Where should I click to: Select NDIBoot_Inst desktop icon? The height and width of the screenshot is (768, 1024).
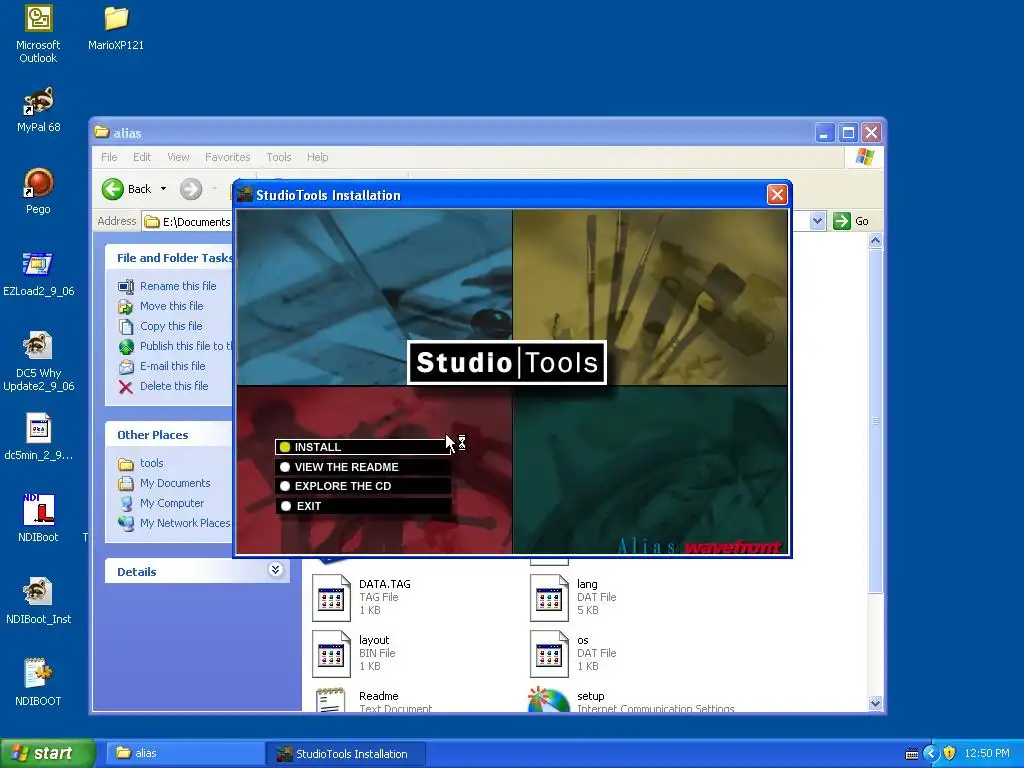tap(38, 601)
